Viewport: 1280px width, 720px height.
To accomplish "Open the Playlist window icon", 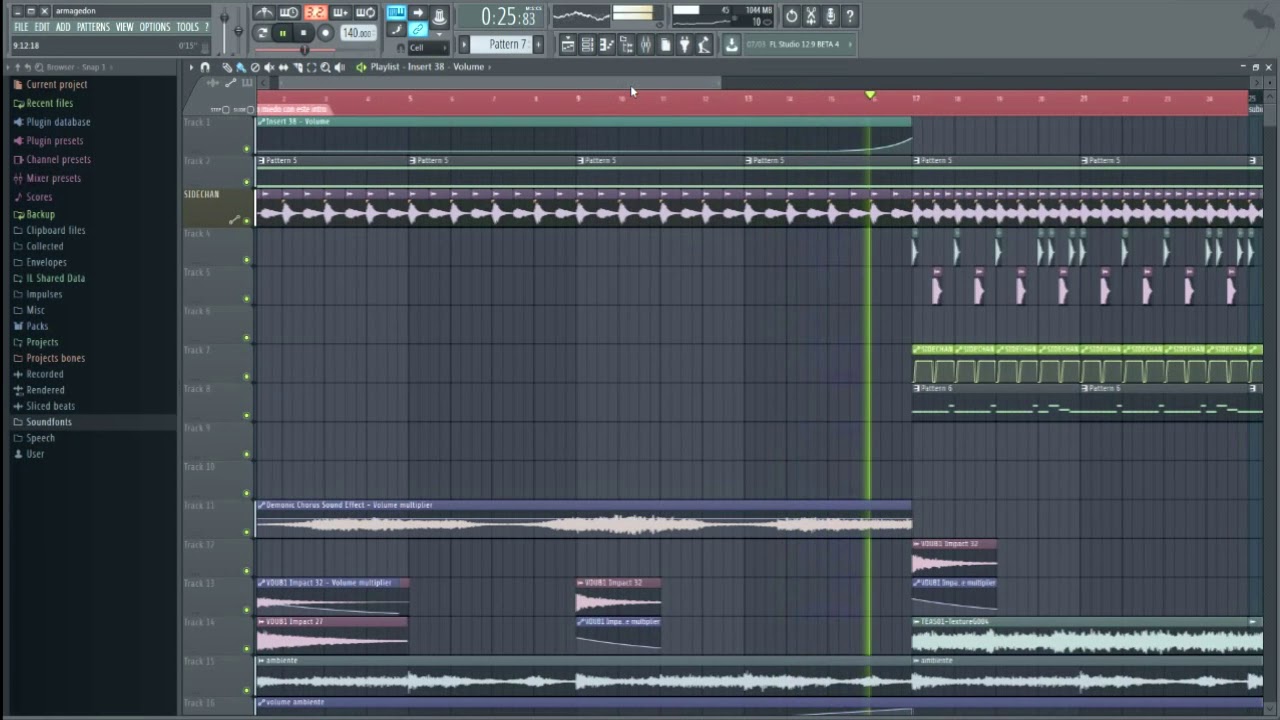I will (x=568, y=44).
